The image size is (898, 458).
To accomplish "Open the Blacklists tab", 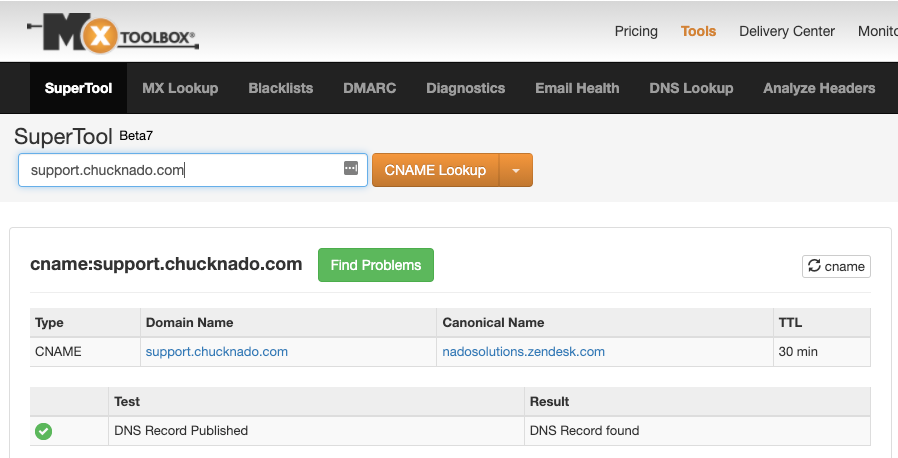I will (x=281, y=88).
